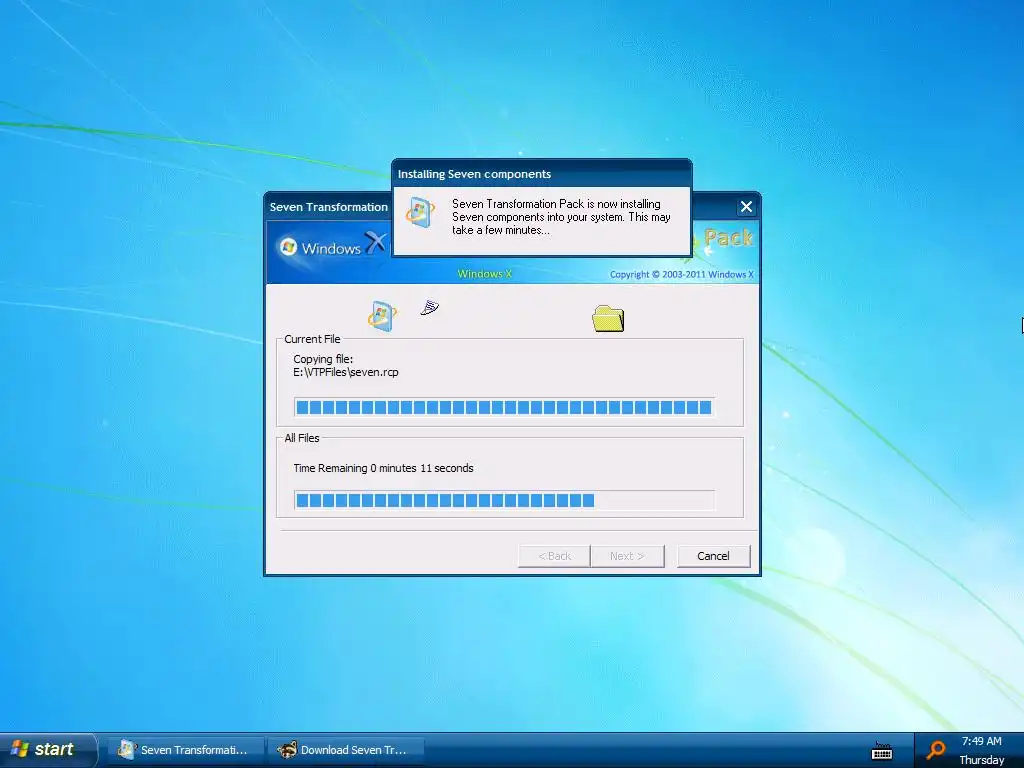1024x768 pixels.
Task: Switch to Download Seven Tr... taskbar item
Action: point(345,750)
